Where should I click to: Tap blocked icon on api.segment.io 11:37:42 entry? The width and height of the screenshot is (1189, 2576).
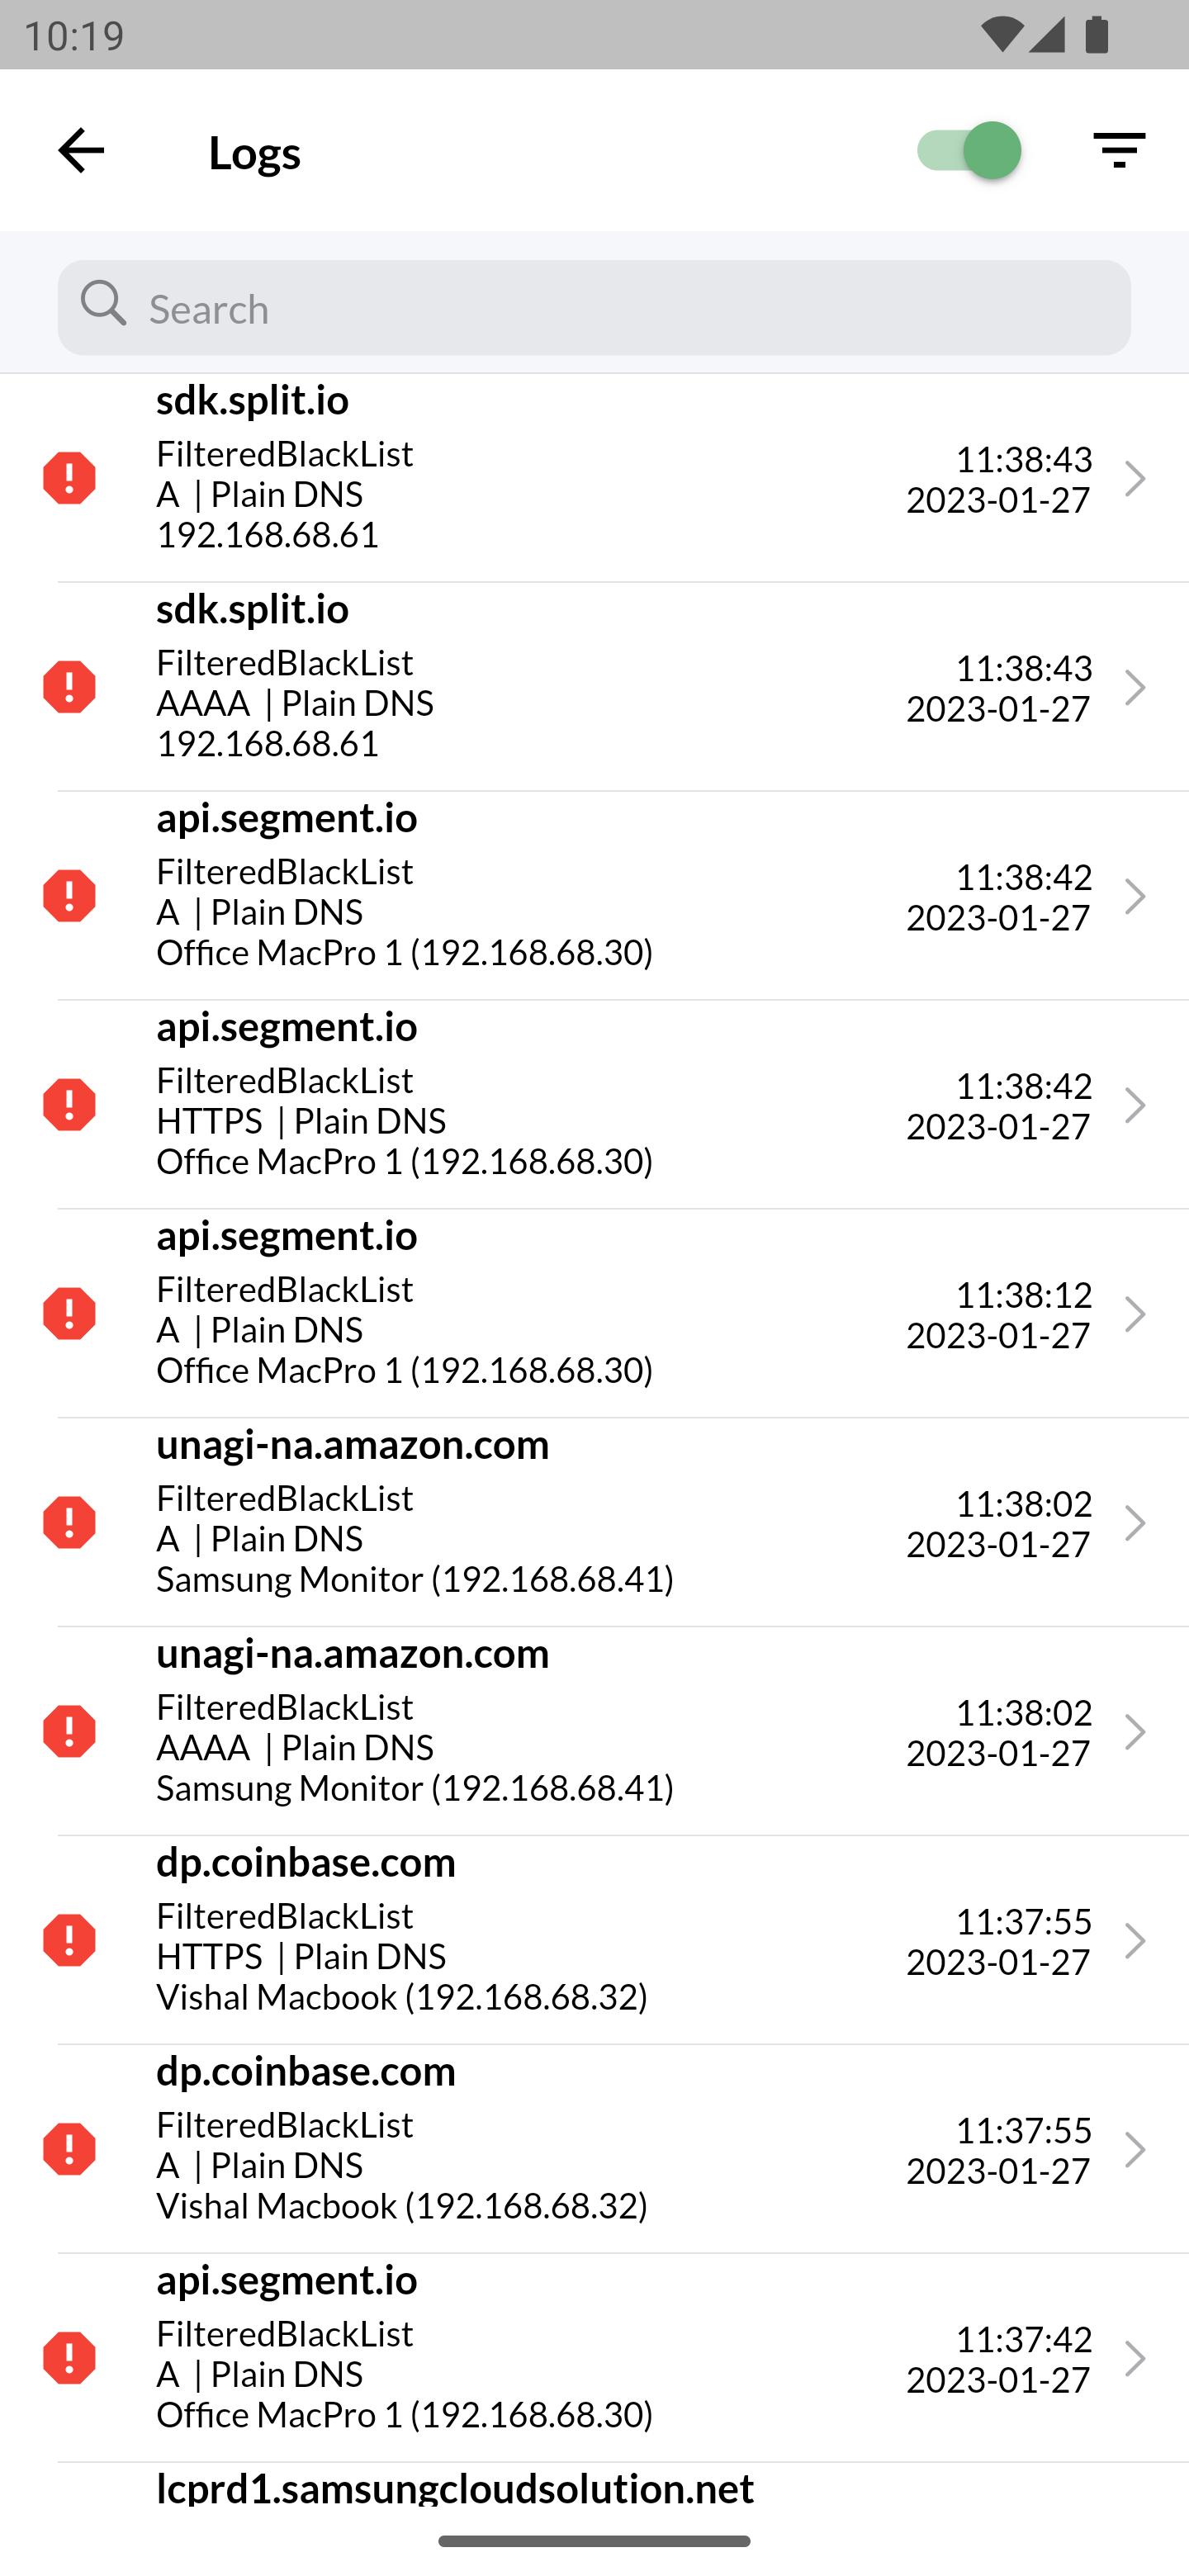[x=69, y=2358]
